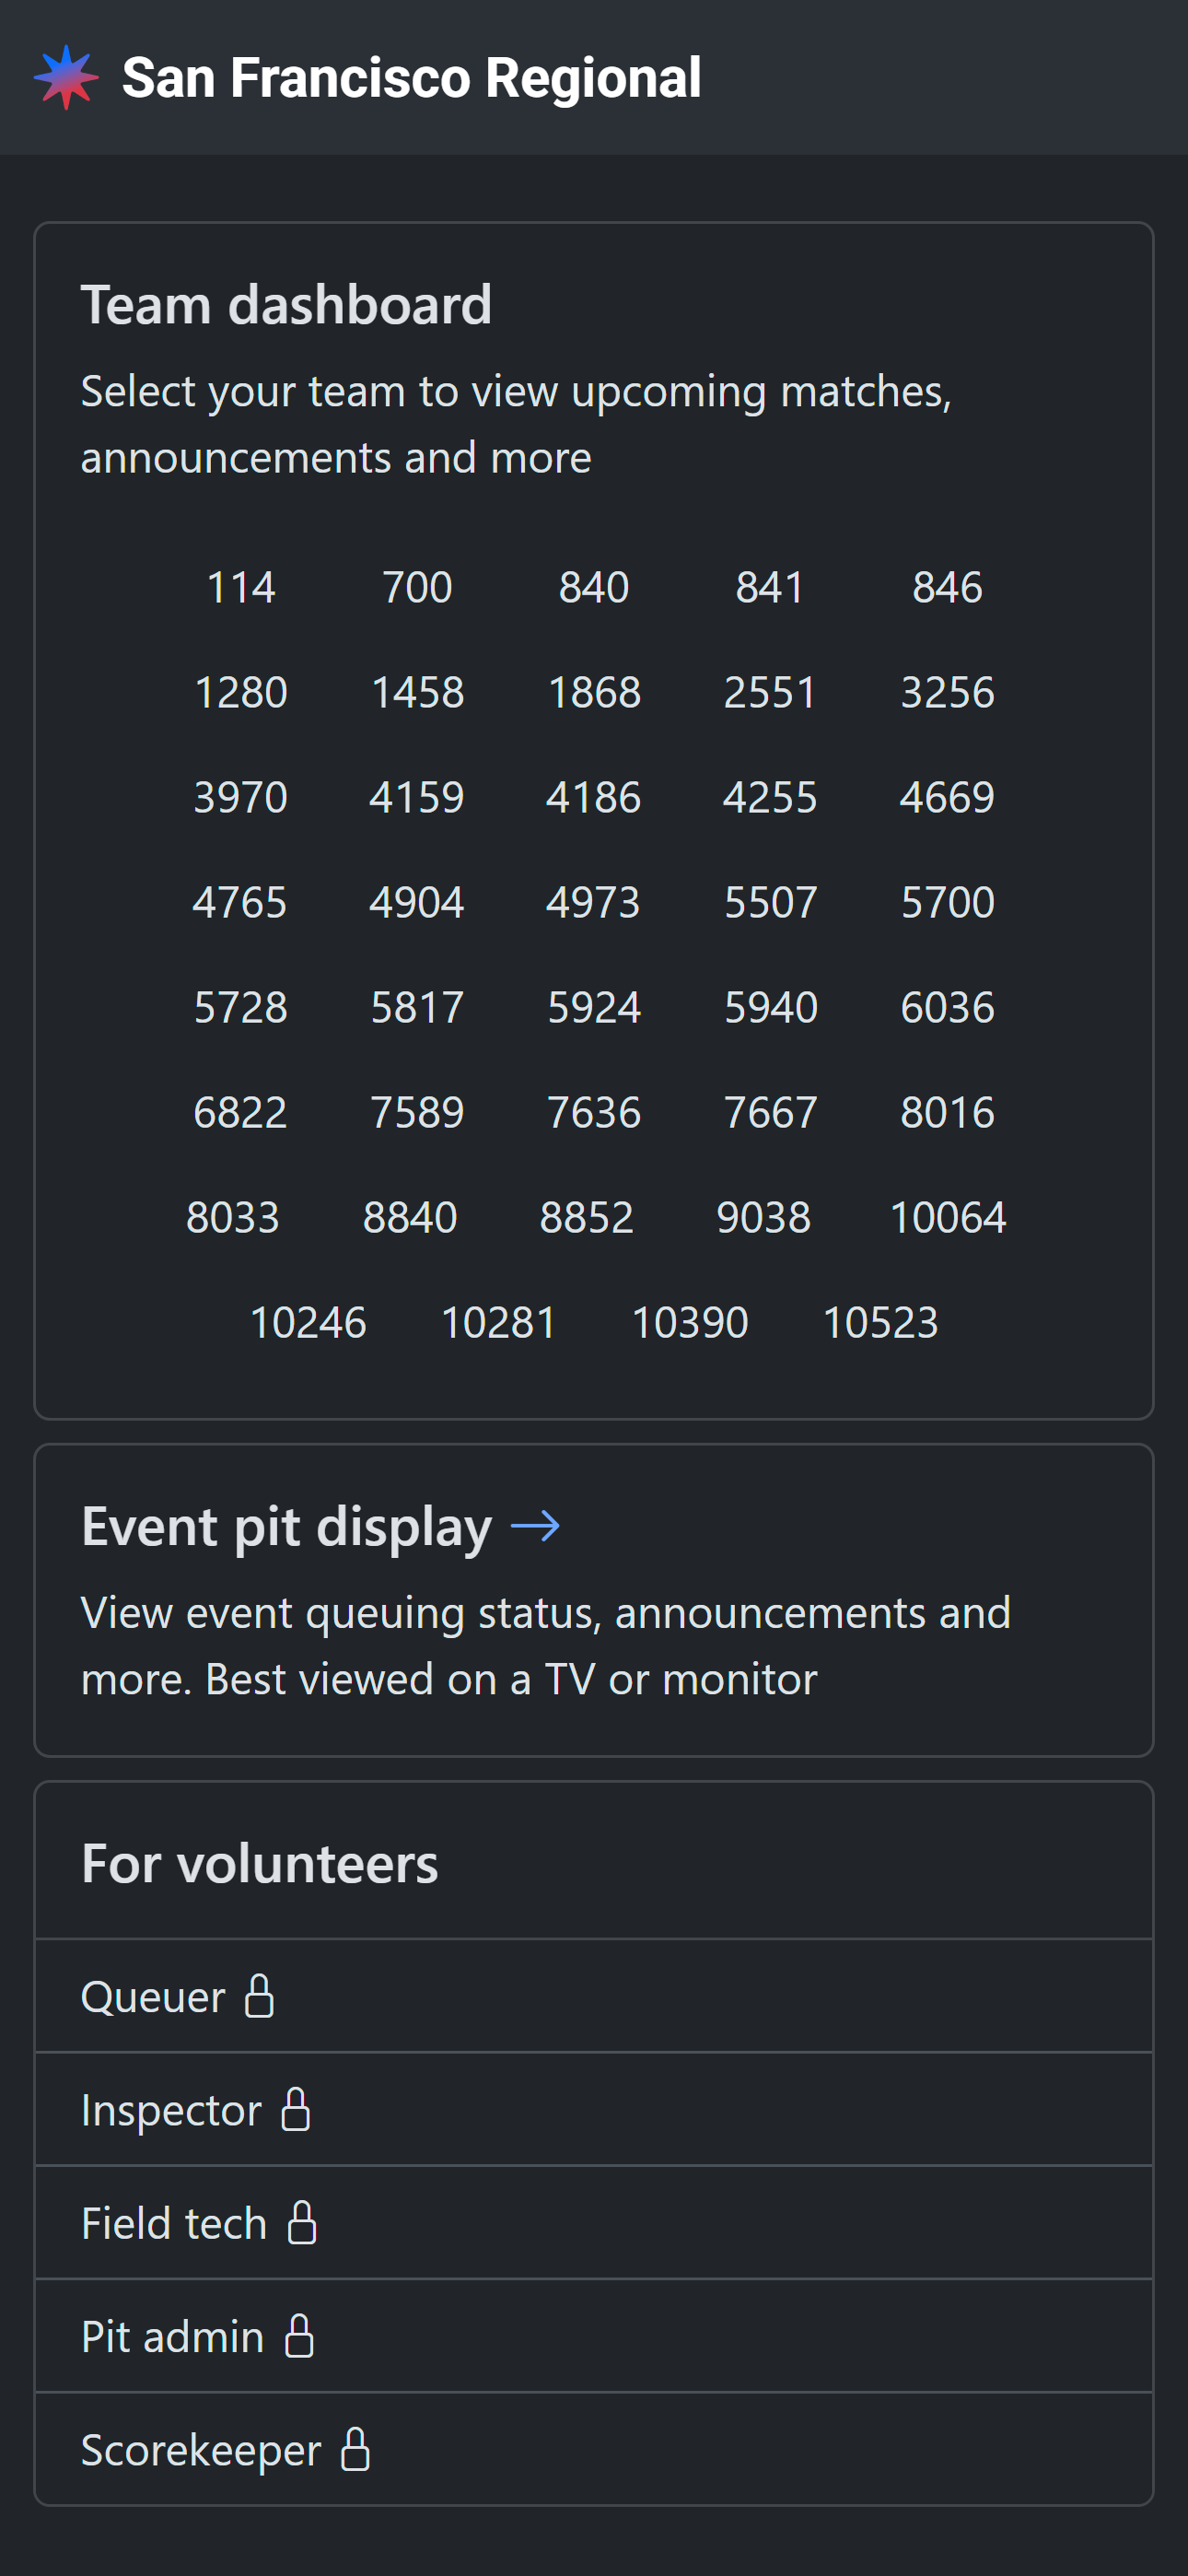This screenshot has width=1188, height=2576.
Task: Open the Queuer volunteer page
Action: coord(153,1996)
